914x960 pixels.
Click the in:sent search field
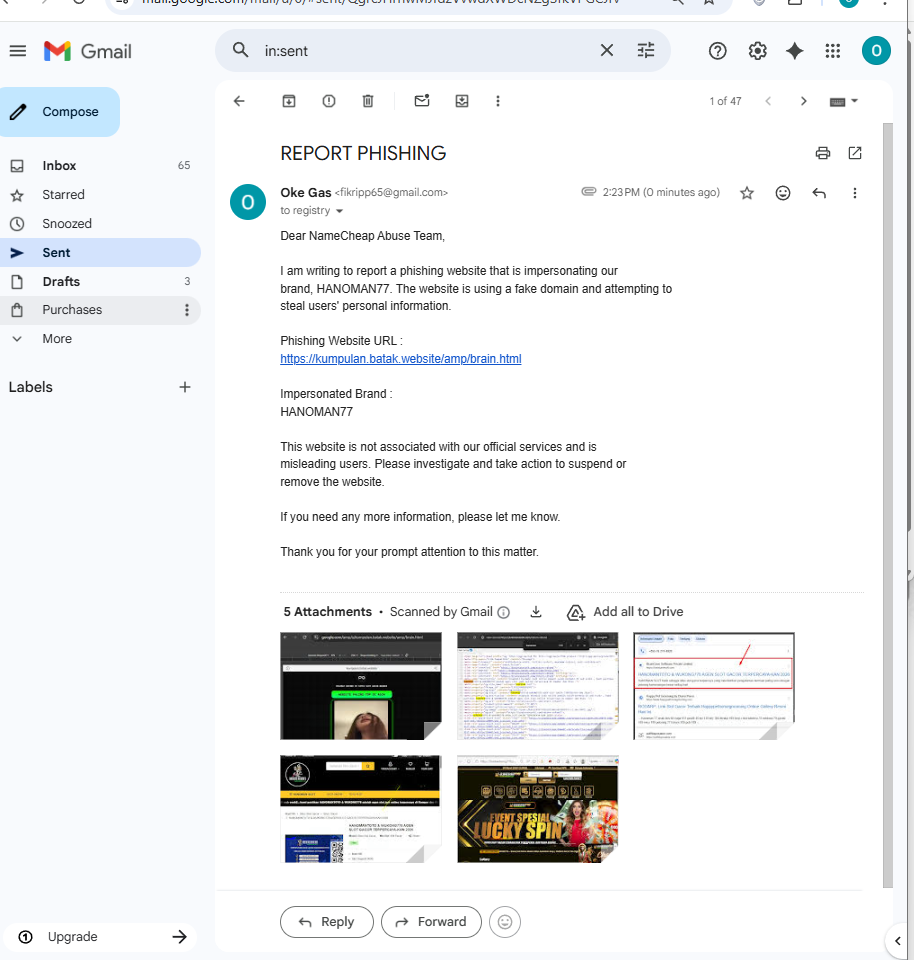click(x=422, y=51)
